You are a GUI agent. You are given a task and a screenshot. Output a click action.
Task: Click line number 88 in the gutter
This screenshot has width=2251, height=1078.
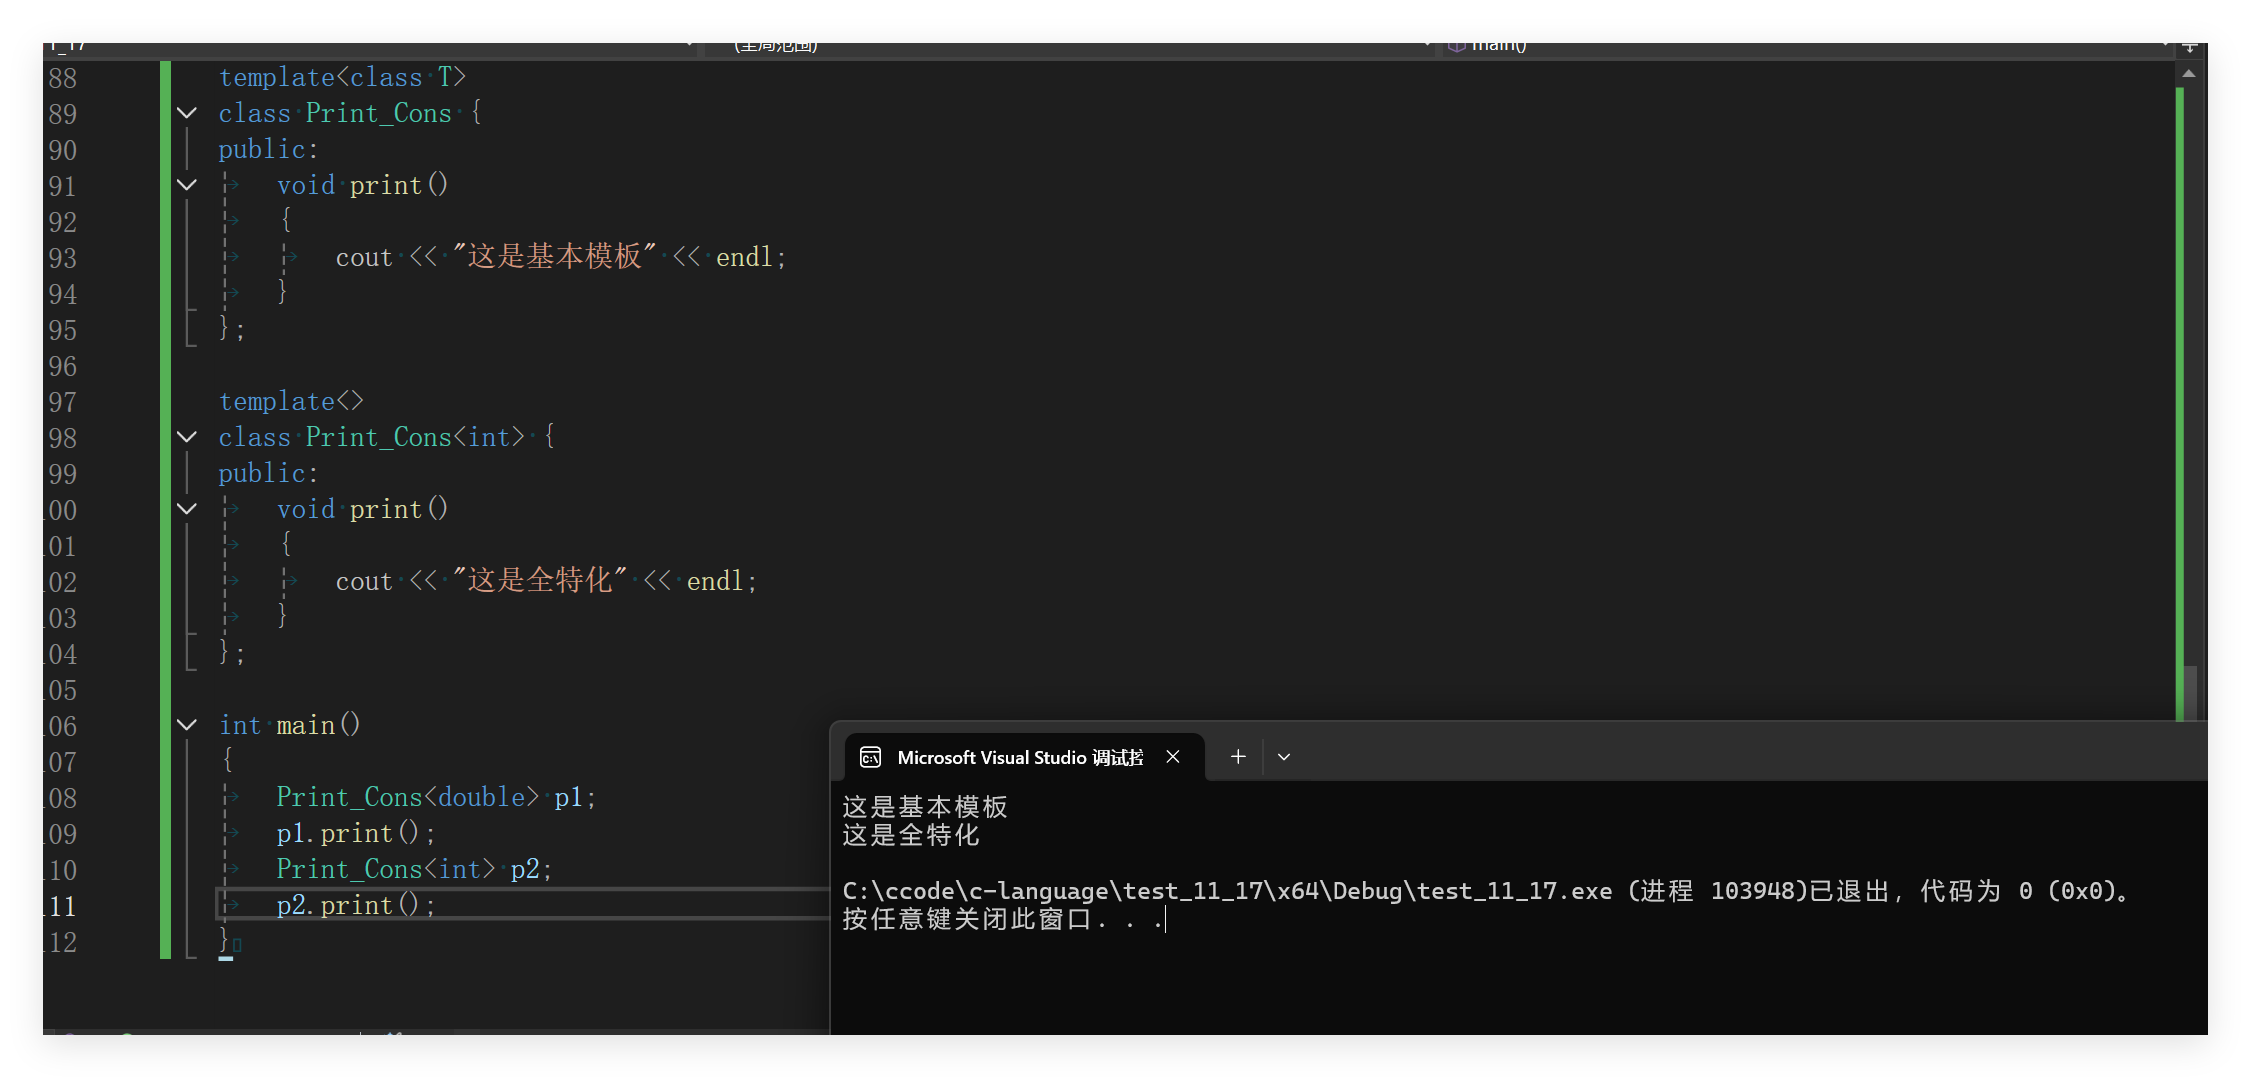pos(62,78)
